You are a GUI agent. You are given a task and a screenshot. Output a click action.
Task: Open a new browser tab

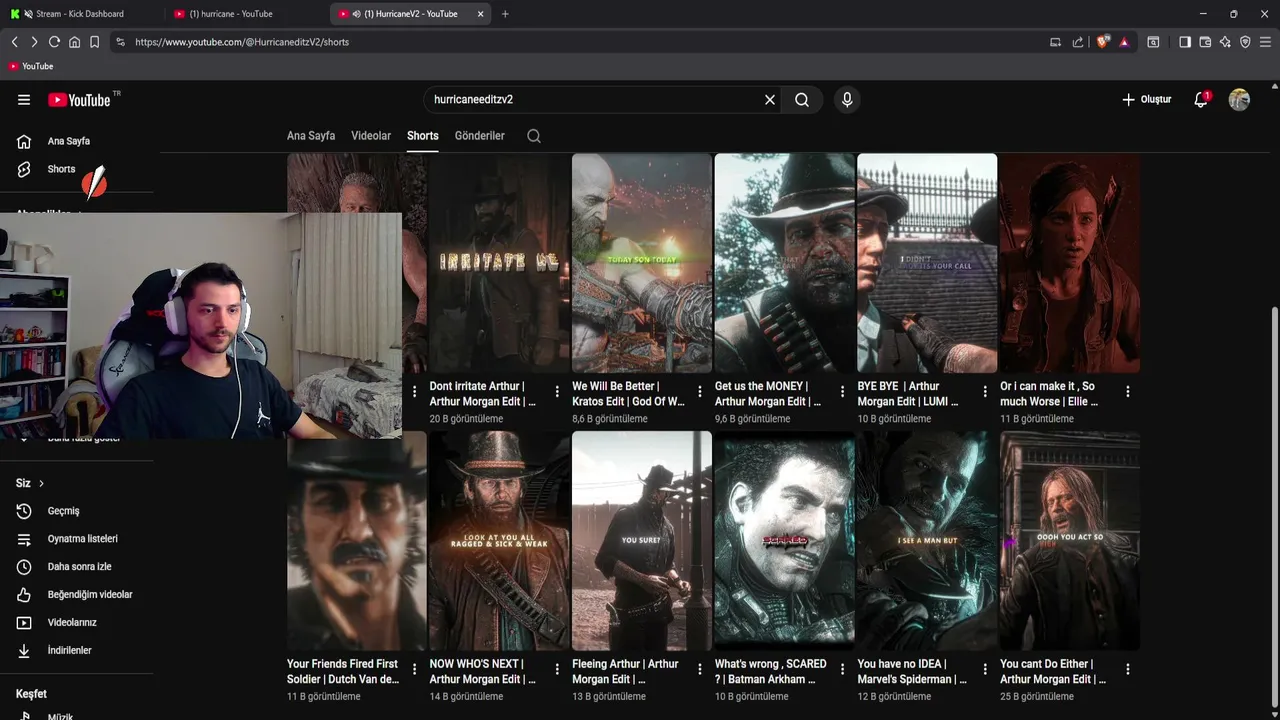505,14
